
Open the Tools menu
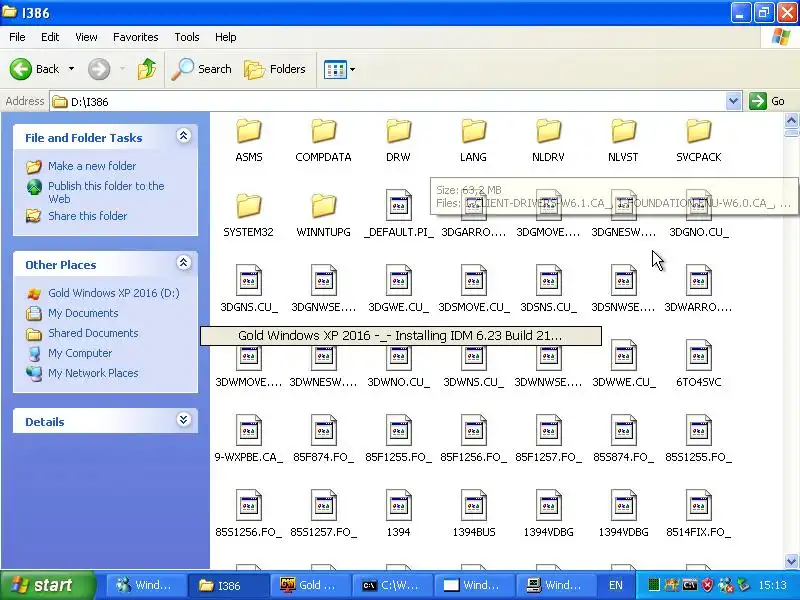click(187, 37)
